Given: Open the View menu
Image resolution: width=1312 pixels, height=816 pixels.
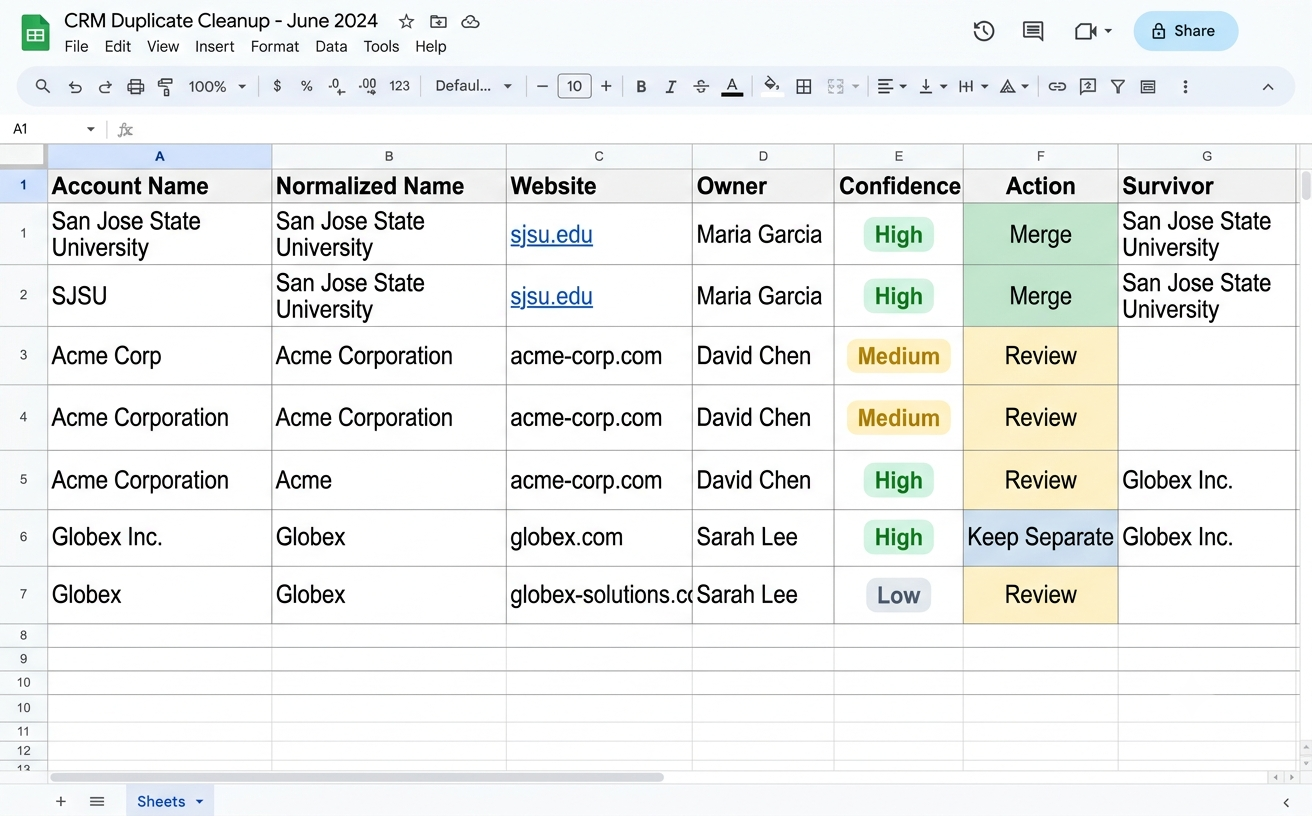Looking at the screenshot, I should (163, 46).
